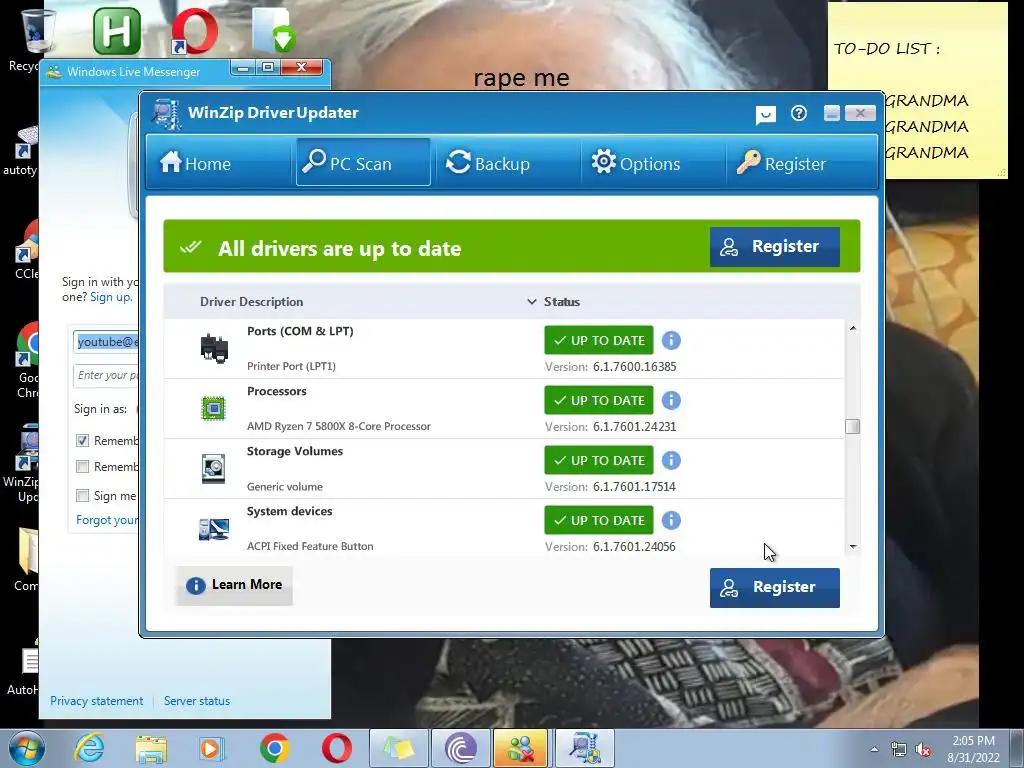Open Sticky Notes taskbar icon
The height and width of the screenshot is (768, 1024).
coord(399,748)
